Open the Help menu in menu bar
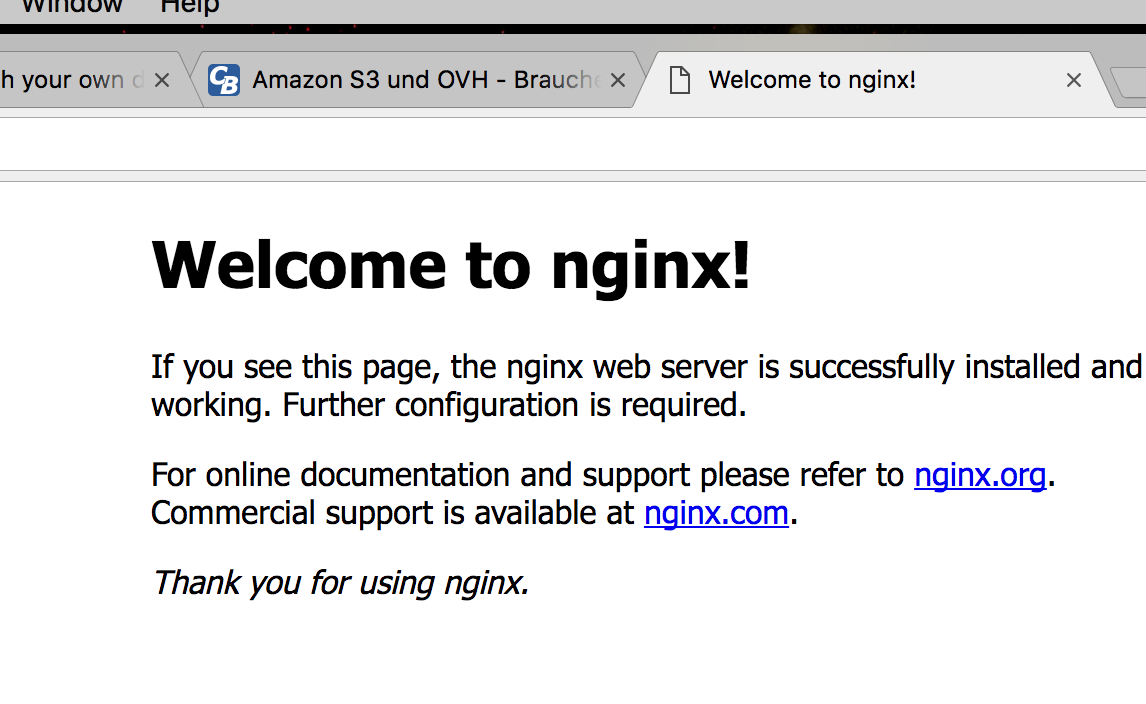The image size is (1146, 704). click(x=190, y=7)
